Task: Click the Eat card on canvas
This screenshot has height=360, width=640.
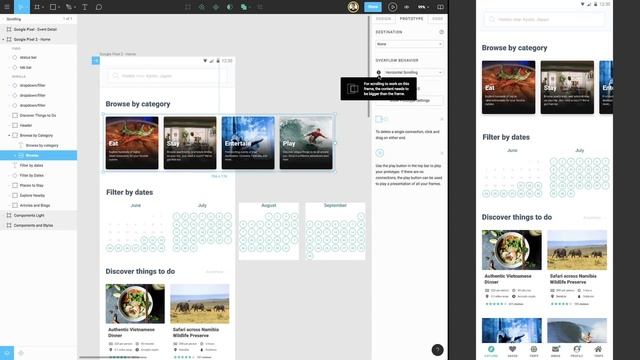Action: [x=132, y=143]
